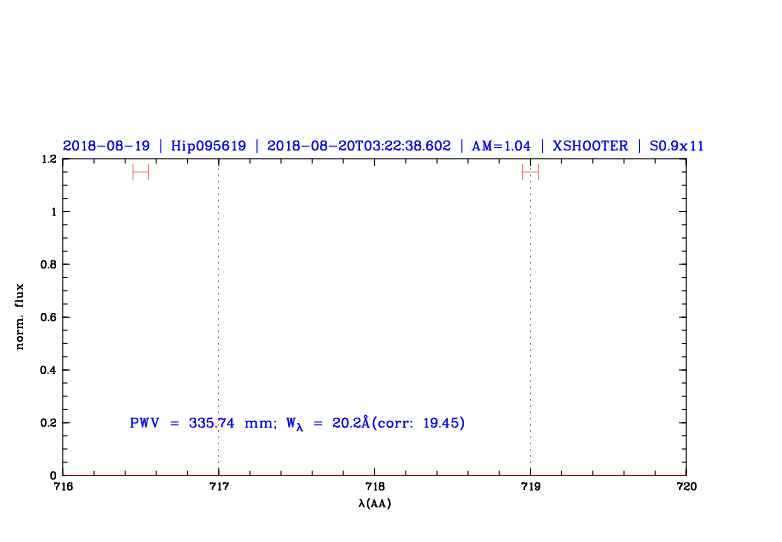The image size is (782, 542).
Task: Click the XSHOOTER instrument label
Action: 590,146
